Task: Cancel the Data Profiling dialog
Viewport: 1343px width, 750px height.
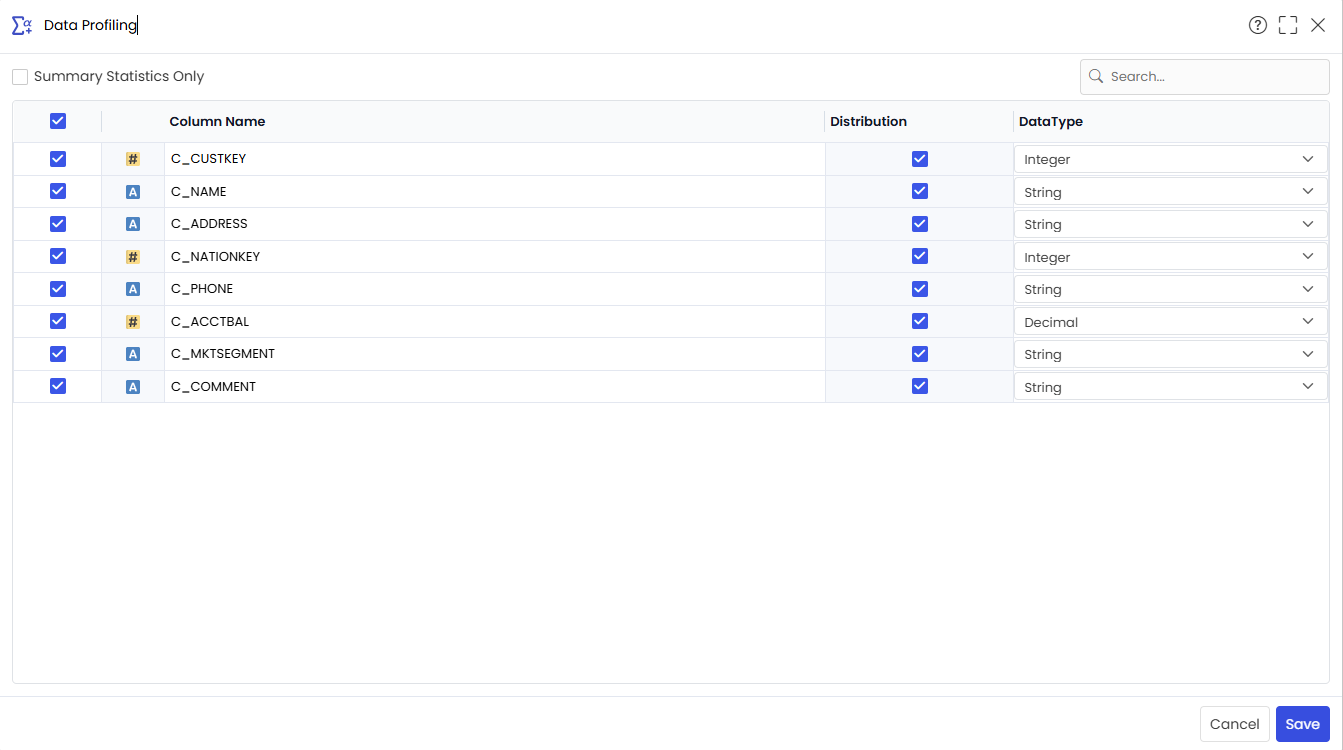Action: [1235, 724]
